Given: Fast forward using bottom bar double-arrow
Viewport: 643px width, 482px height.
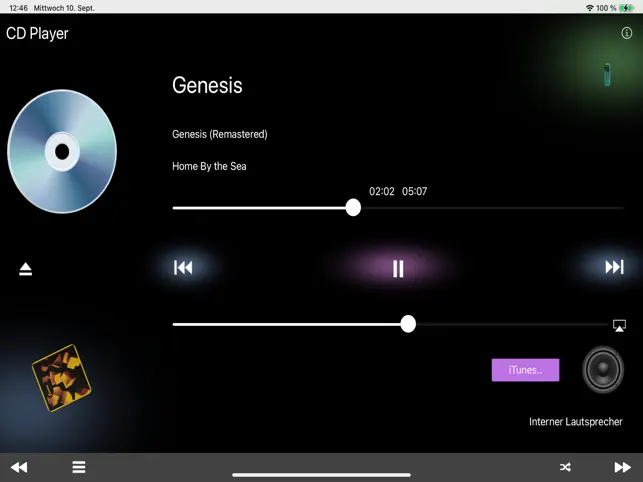Looking at the screenshot, I should click(622, 467).
